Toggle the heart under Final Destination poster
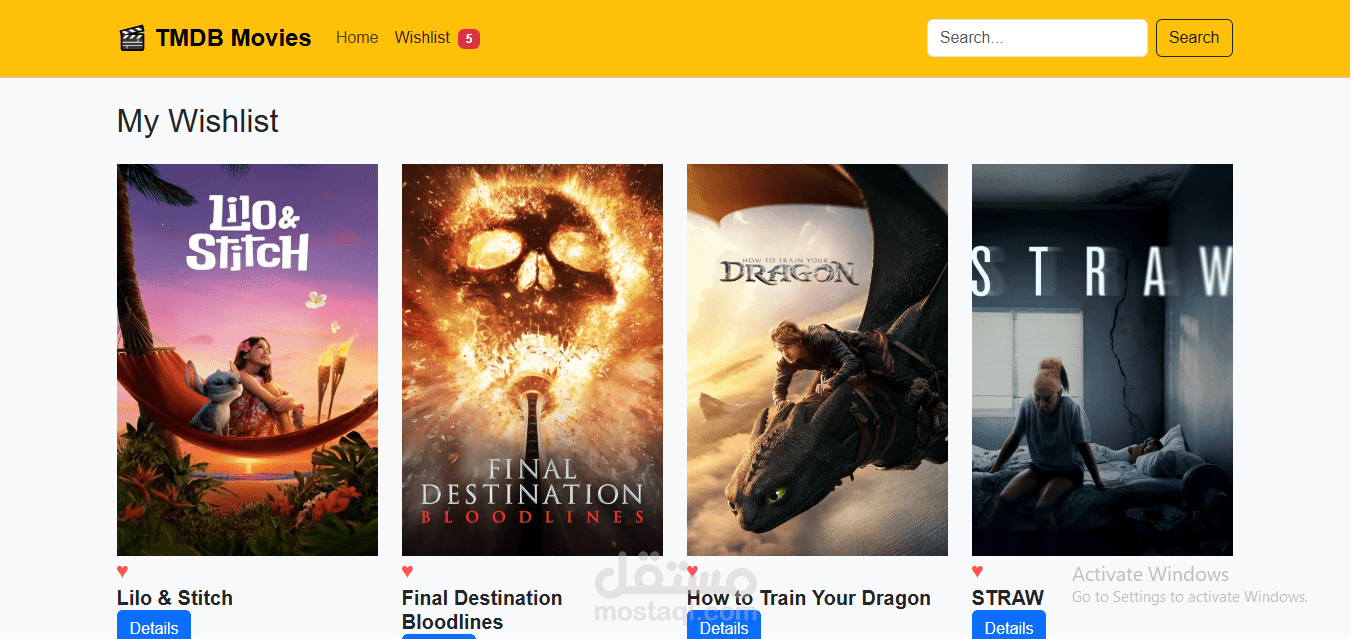The height and width of the screenshot is (639, 1352). (408, 572)
